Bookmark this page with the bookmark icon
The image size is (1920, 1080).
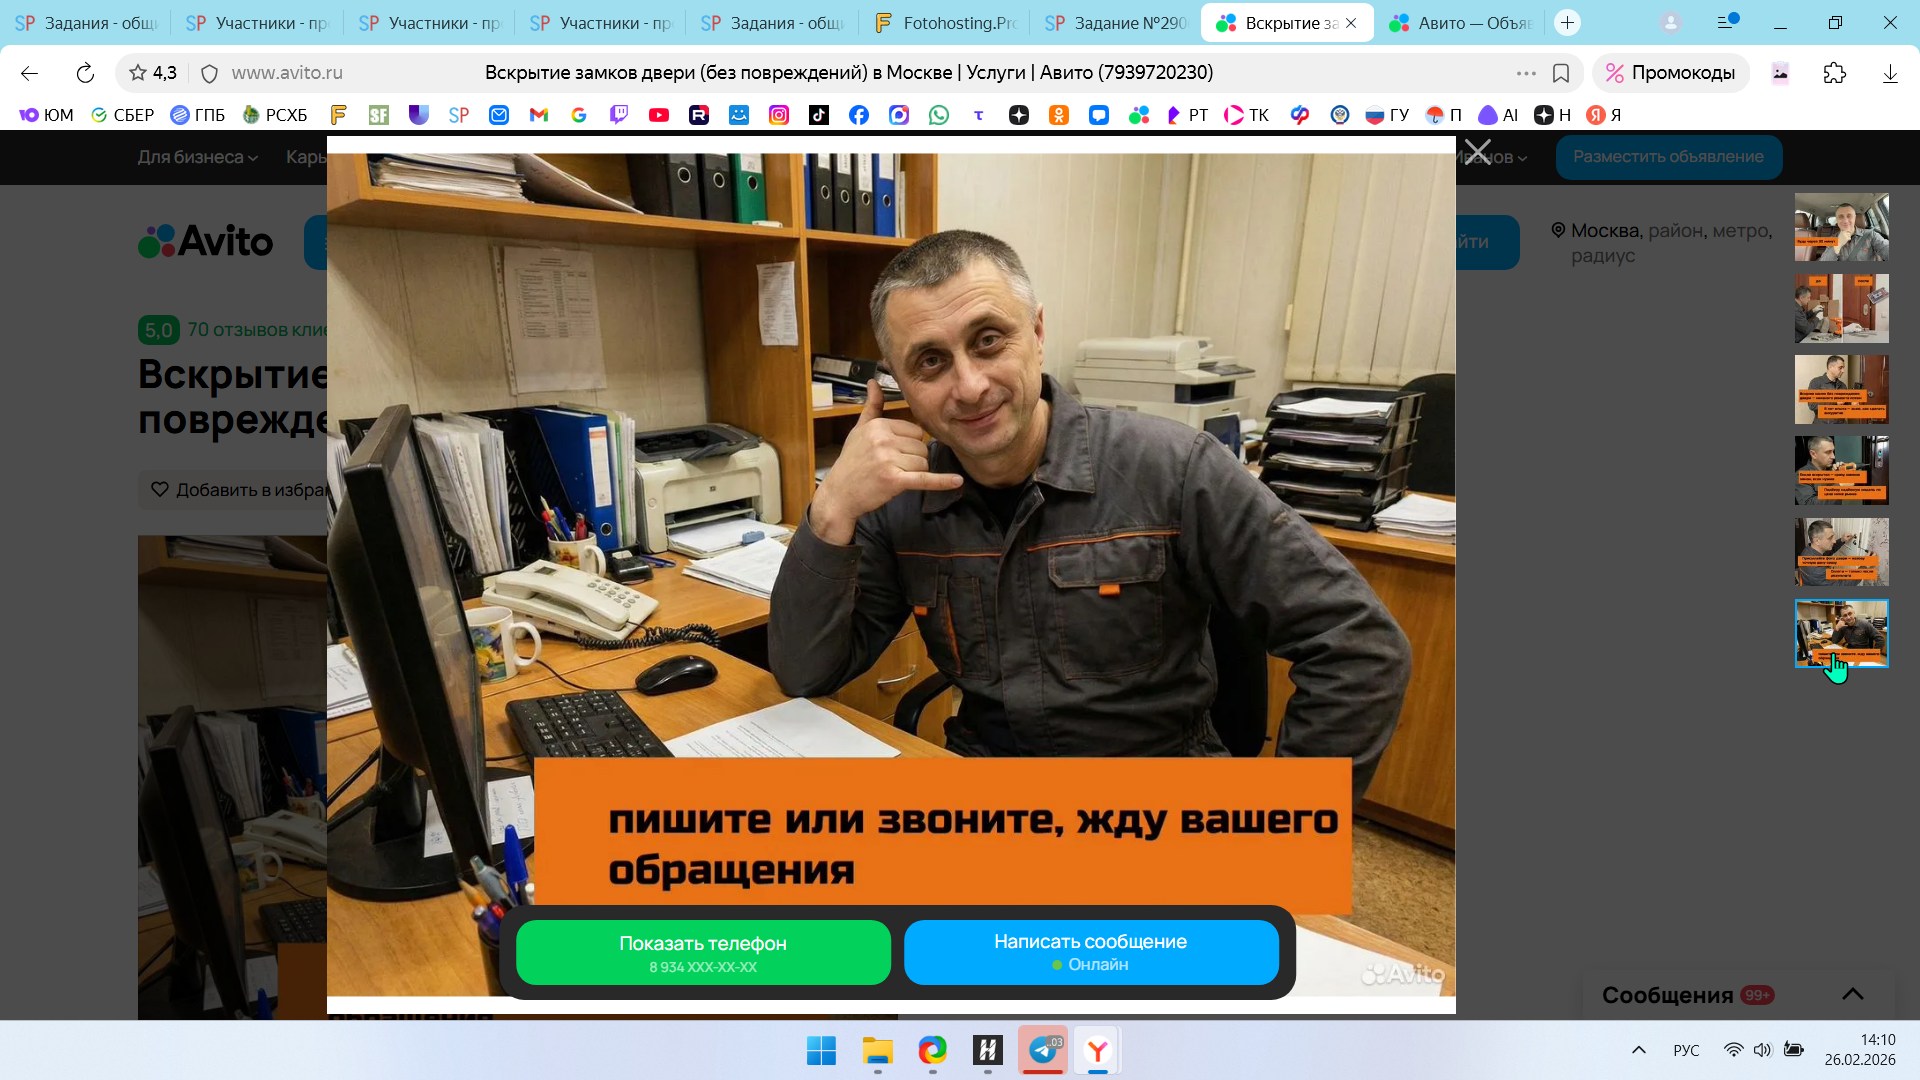point(1560,73)
